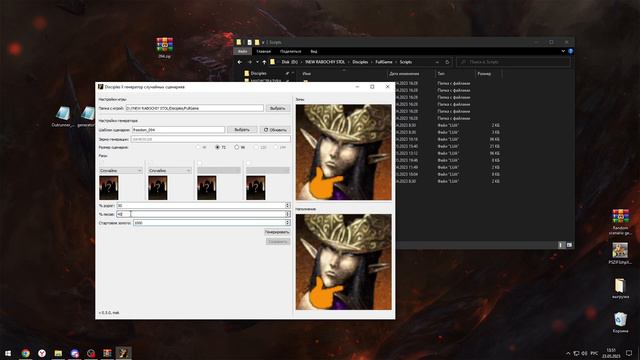Open the second race dropdown

click(170, 170)
